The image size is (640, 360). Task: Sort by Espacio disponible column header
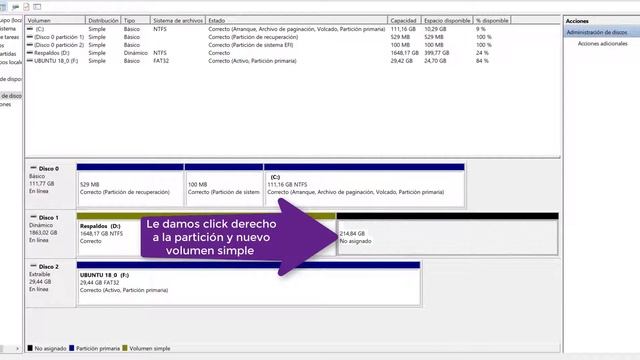447,20
